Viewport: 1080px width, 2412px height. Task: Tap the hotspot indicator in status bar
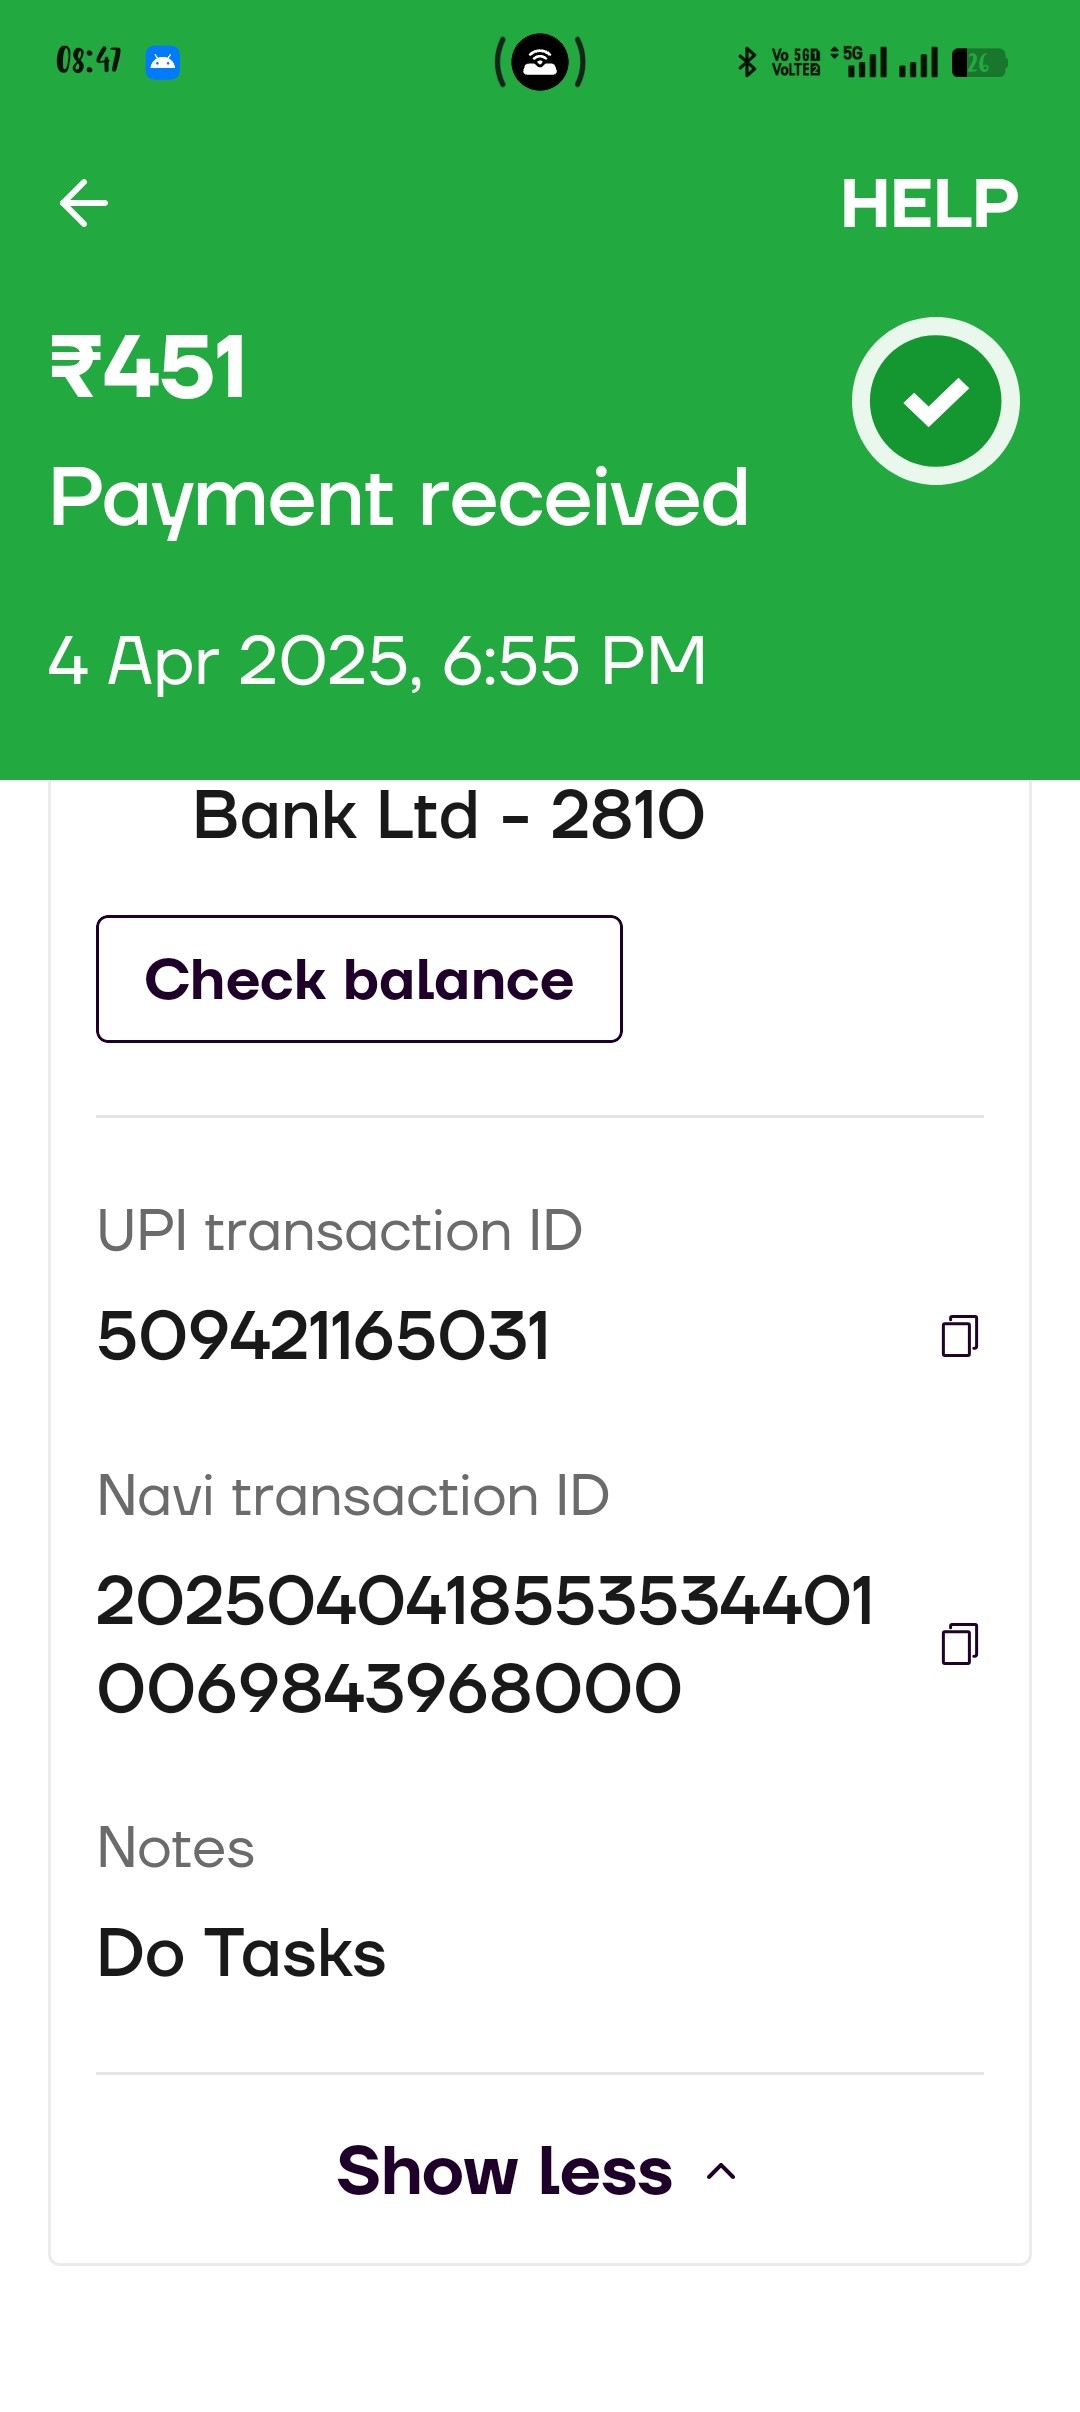(x=540, y=62)
